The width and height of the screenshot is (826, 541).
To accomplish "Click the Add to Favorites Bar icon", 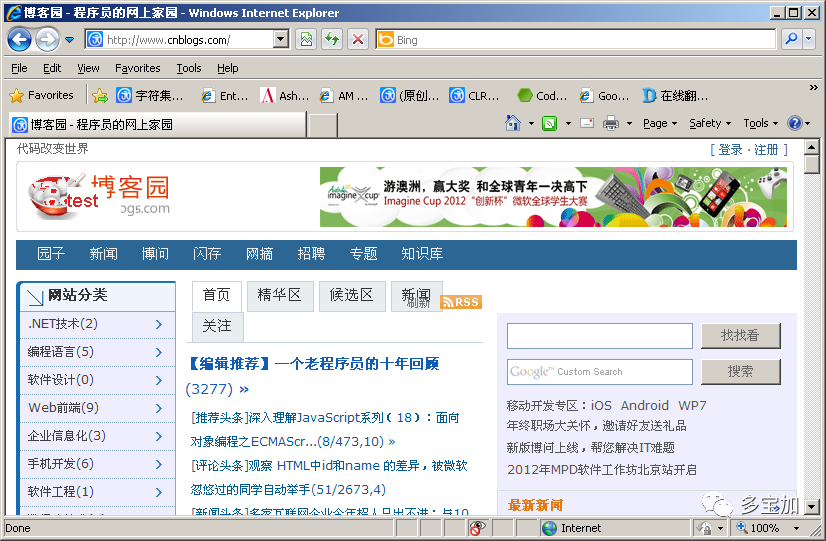I will pyautogui.click(x=100, y=95).
